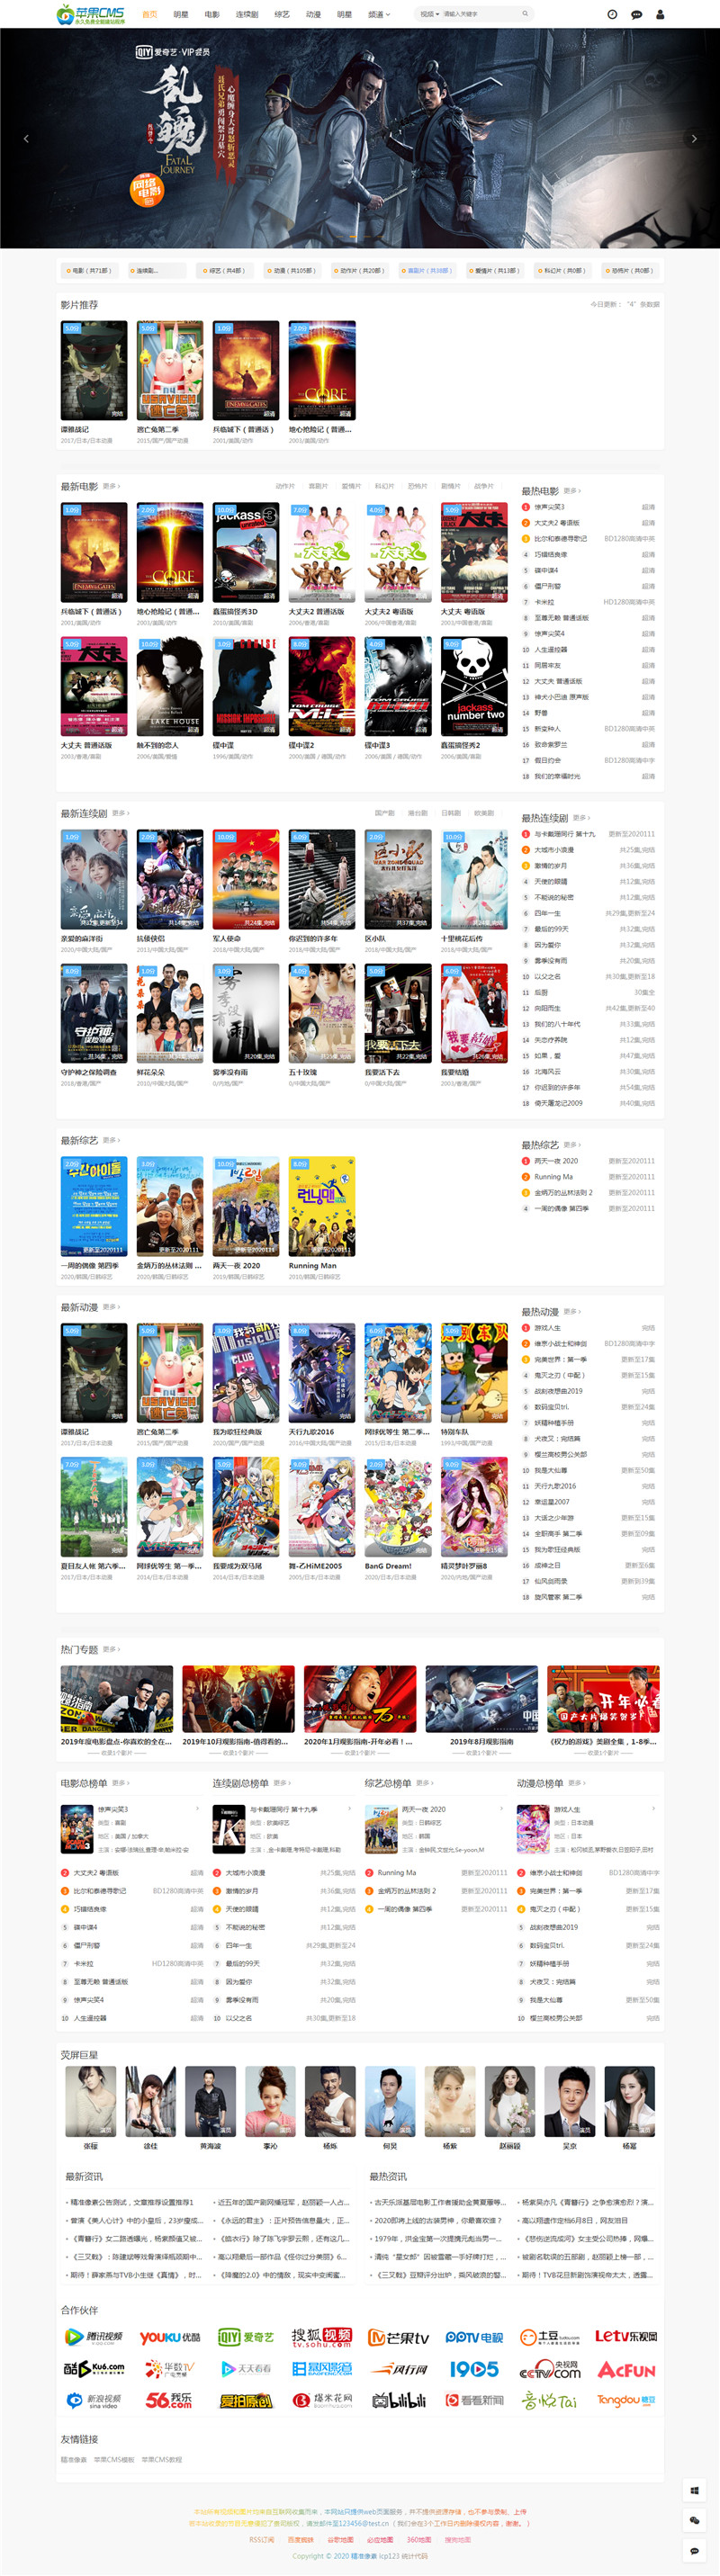Open the Running Man variety poster

click(322, 1206)
